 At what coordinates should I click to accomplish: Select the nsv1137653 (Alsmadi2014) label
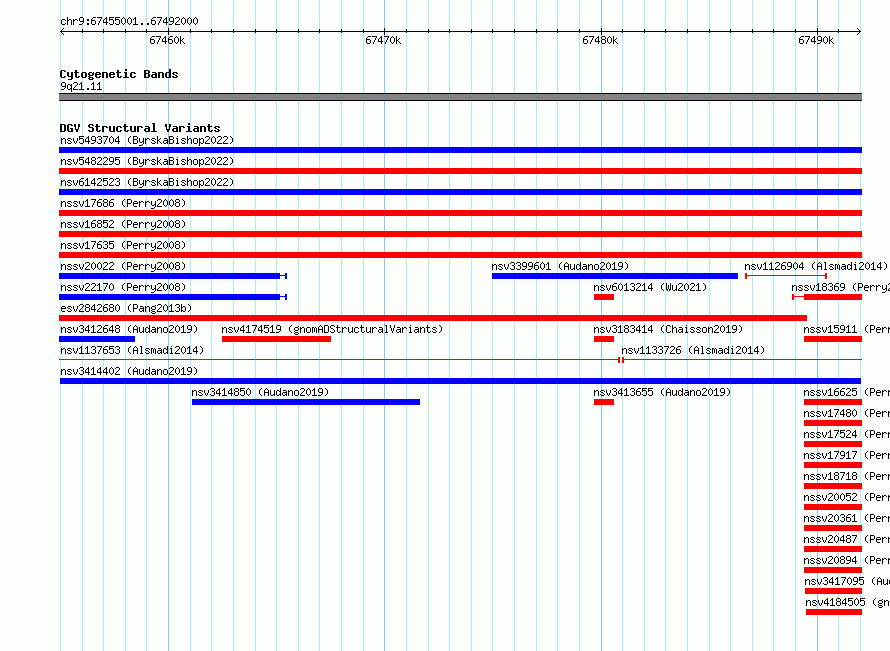pyautogui.click(x=132, y=350)
